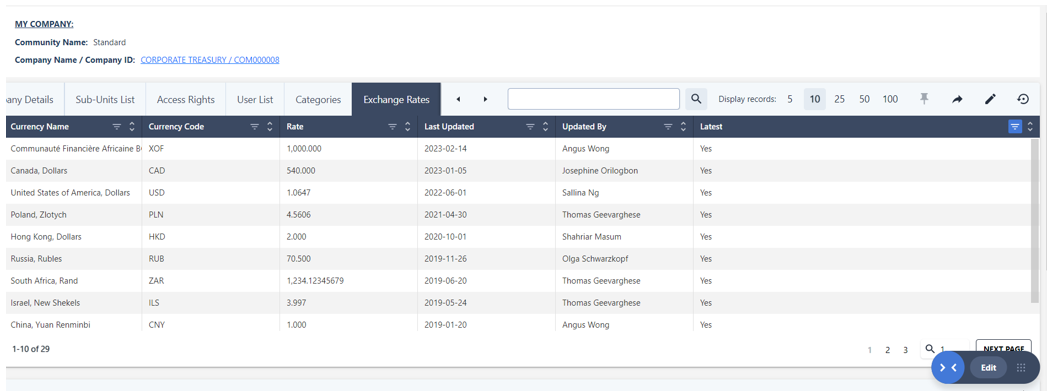Sort by Last Updated using sort arrows
The image size is (1047, 392).
(546, 126)
